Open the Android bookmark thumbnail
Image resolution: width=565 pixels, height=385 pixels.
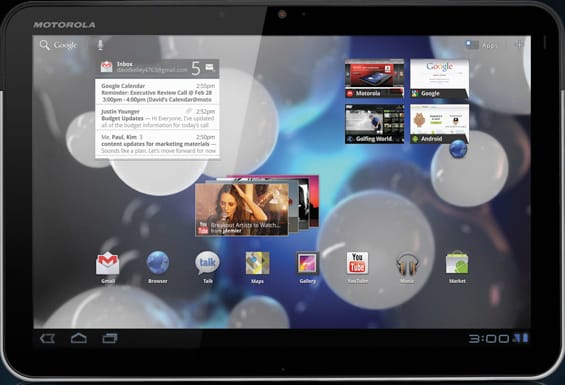pyautogui.click(x=440, y=124)
